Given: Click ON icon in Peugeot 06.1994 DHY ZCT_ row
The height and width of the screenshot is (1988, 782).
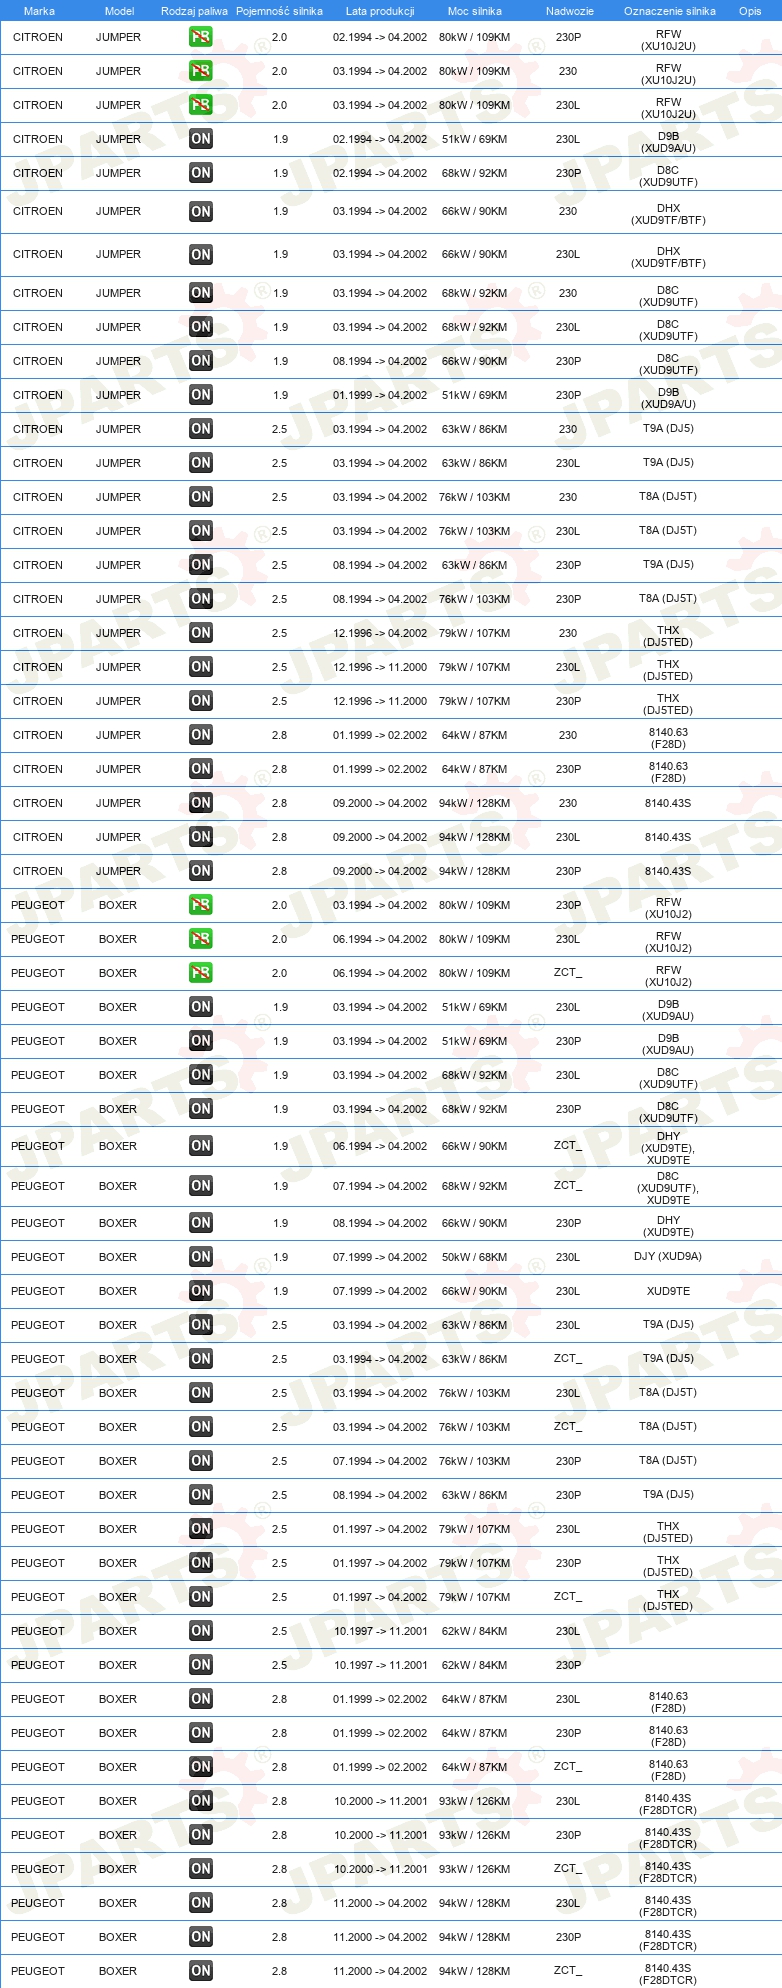Looking at the screenshot, I should (201, 1146).
